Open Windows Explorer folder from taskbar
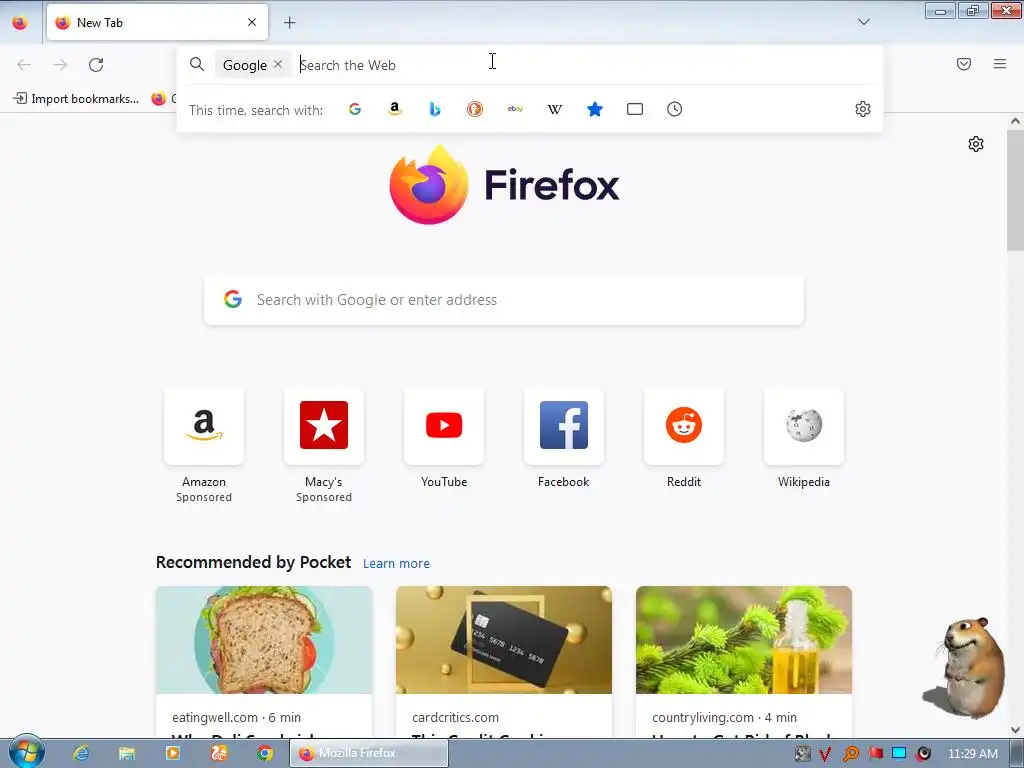Image resolution: width=1024 pixels, height=768 pixels. pyautogui.click(x=127, y=753)
